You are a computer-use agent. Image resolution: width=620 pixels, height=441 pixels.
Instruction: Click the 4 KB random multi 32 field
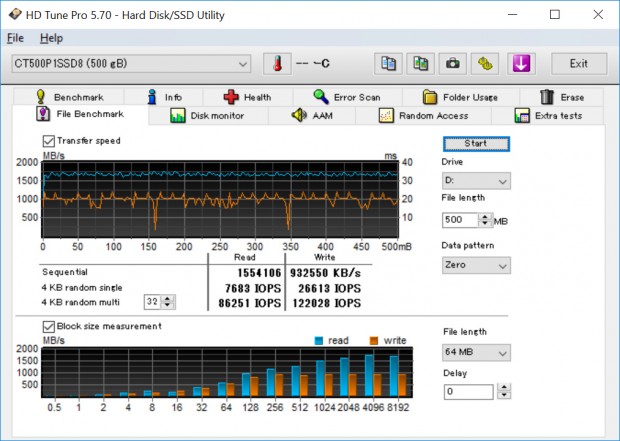point(153,302)
